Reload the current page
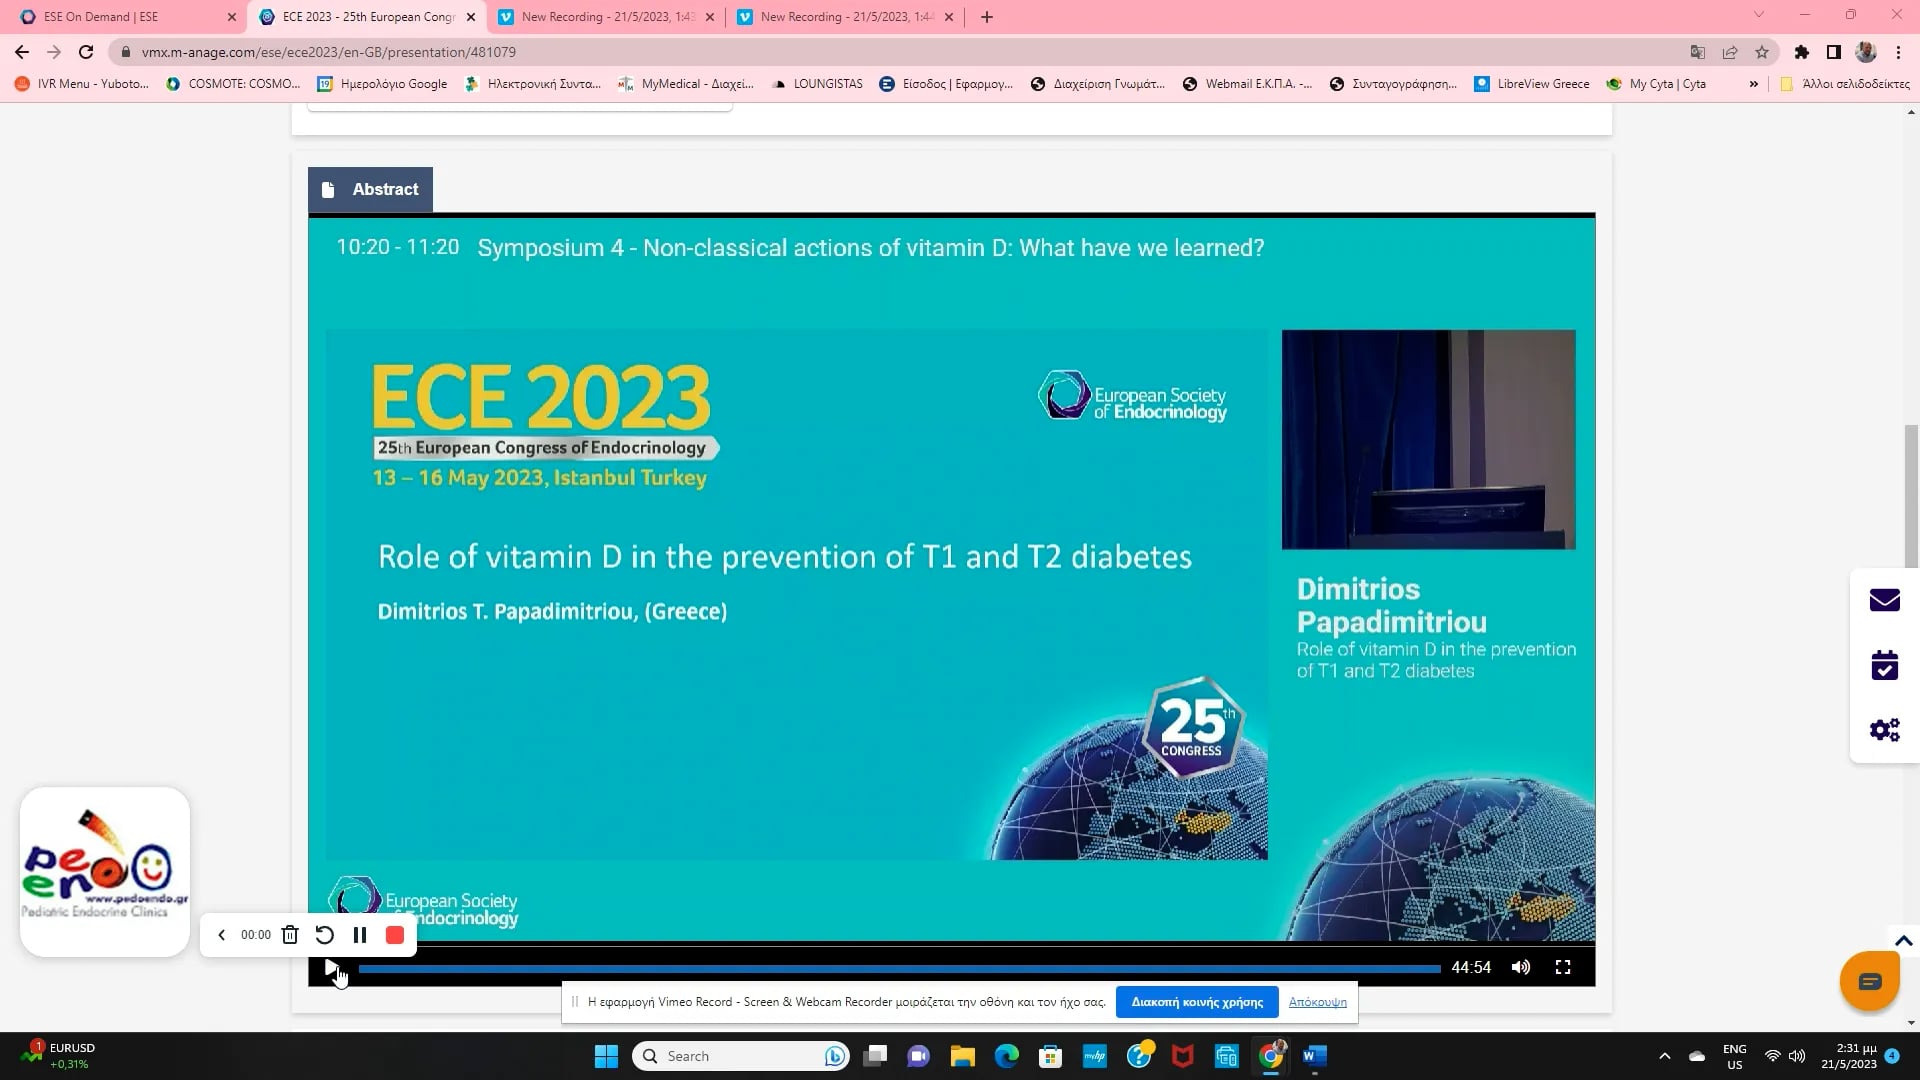1920x1080 pixels. click(x=86, y=52)
